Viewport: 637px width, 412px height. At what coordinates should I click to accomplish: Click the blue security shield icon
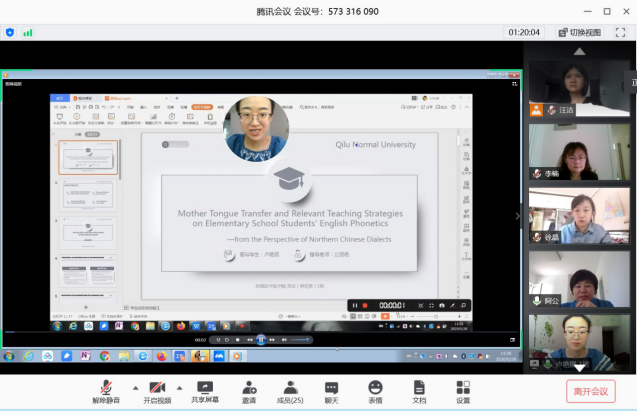click(x=10, y=32)
